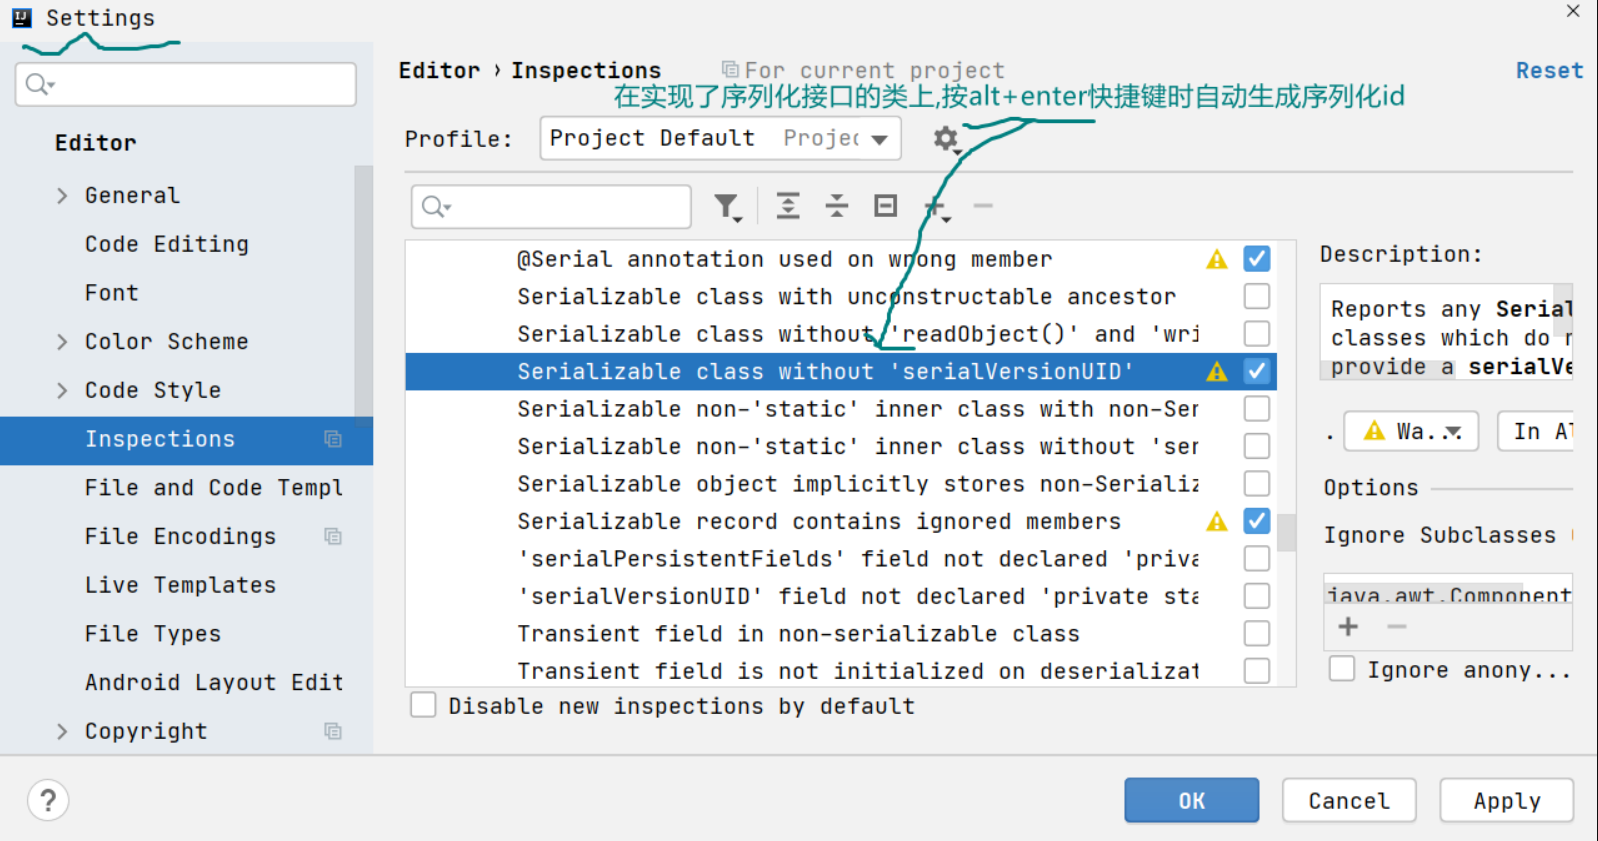The height and width of the screenshot is (841, 1598).
Task: Click the filter inspections funnel icon
Action: pyautogui.click(x=727, y=207)
